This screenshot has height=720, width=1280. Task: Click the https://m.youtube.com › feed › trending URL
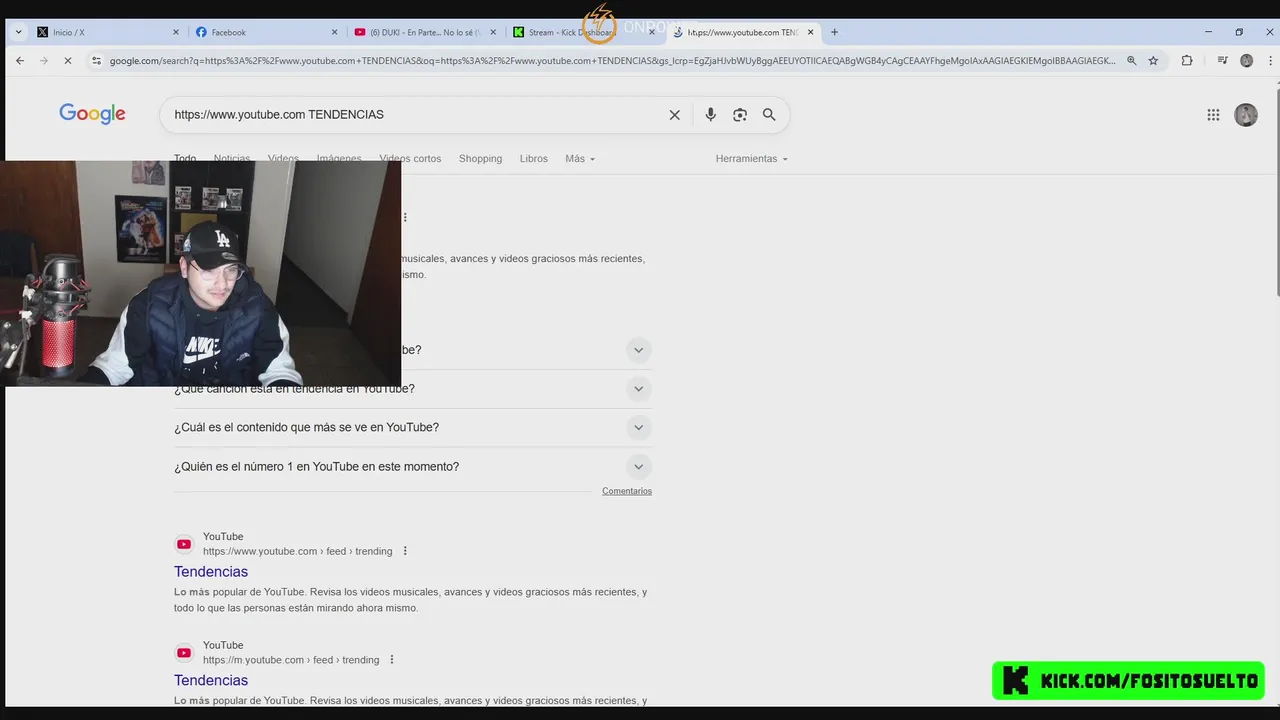point(291,660)
